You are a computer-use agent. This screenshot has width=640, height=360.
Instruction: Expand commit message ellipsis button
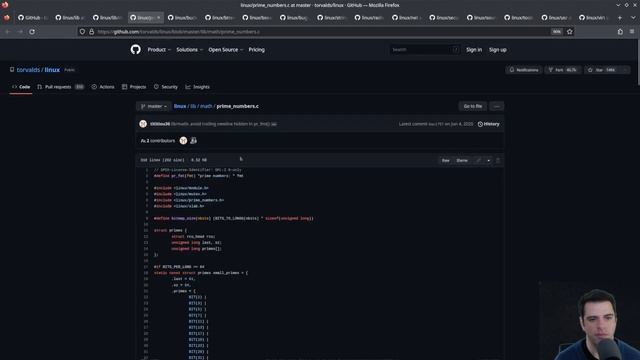pos(274,124)
